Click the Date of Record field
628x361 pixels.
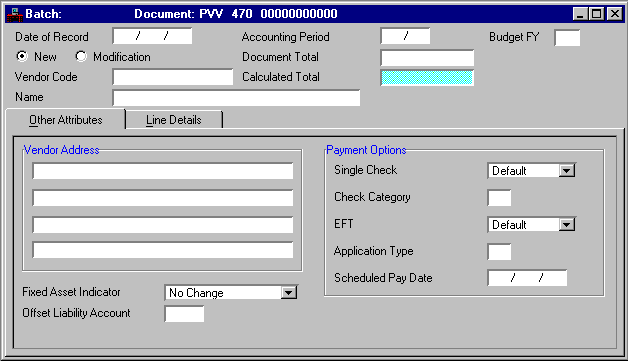click(x=152, y=36)
